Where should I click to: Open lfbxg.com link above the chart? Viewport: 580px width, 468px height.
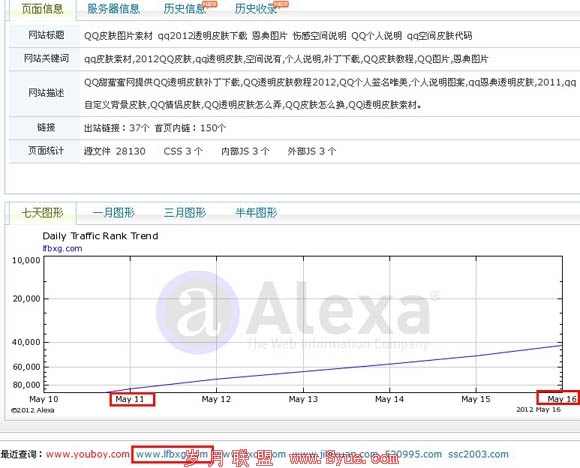62,248
